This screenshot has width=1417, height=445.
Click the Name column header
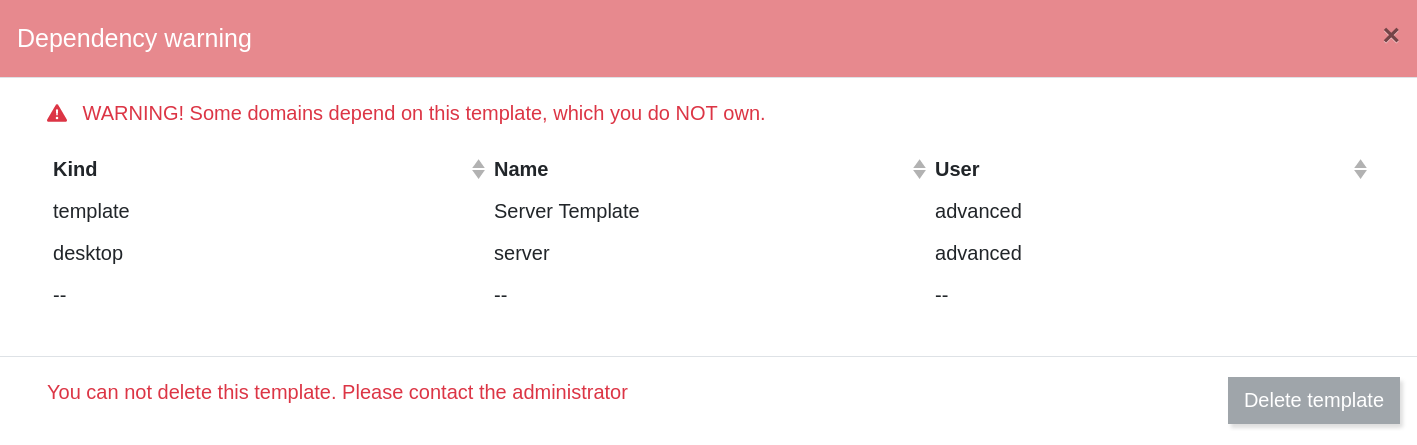[x=521, y=169]
